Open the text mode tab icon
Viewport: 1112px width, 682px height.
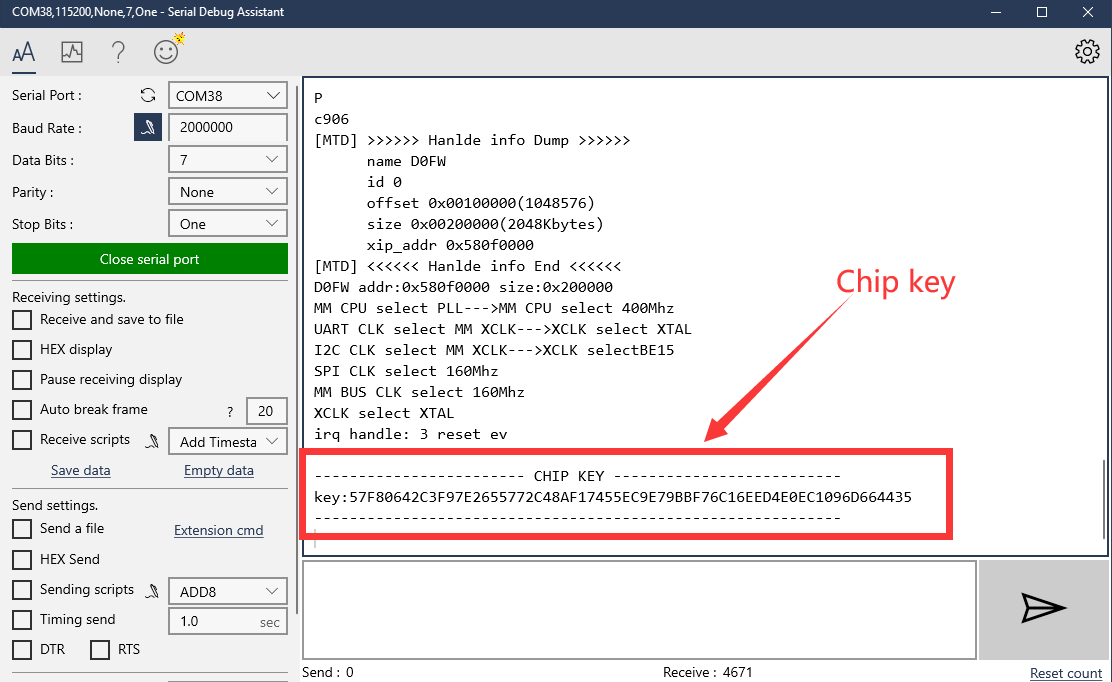(x=23, y=52)
